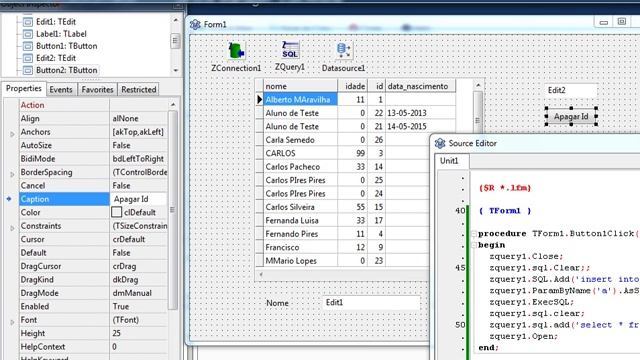The height and width of the screenshot is (360, 640).
Task: Click the Button1: TButton tree icon
Action: [x=28, y=46]
